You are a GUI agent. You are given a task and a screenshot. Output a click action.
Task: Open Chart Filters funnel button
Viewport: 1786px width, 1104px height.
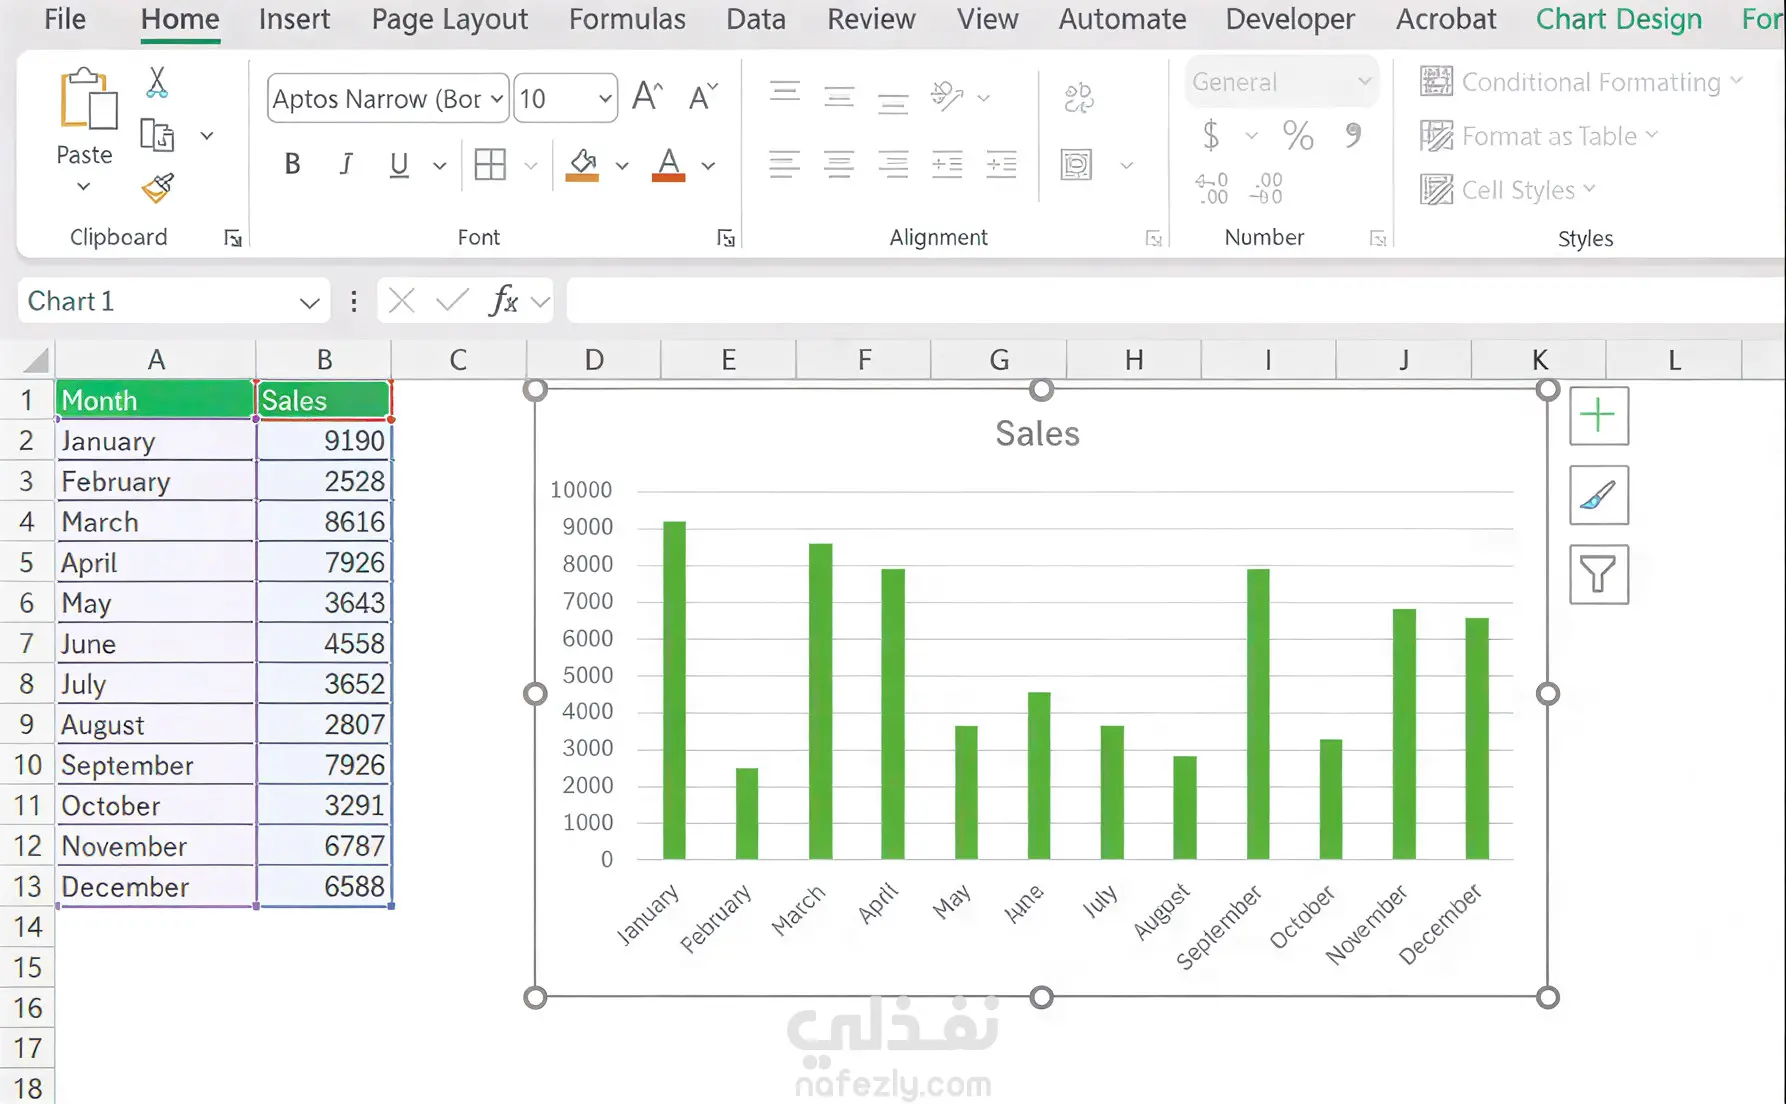point(1599,574)
